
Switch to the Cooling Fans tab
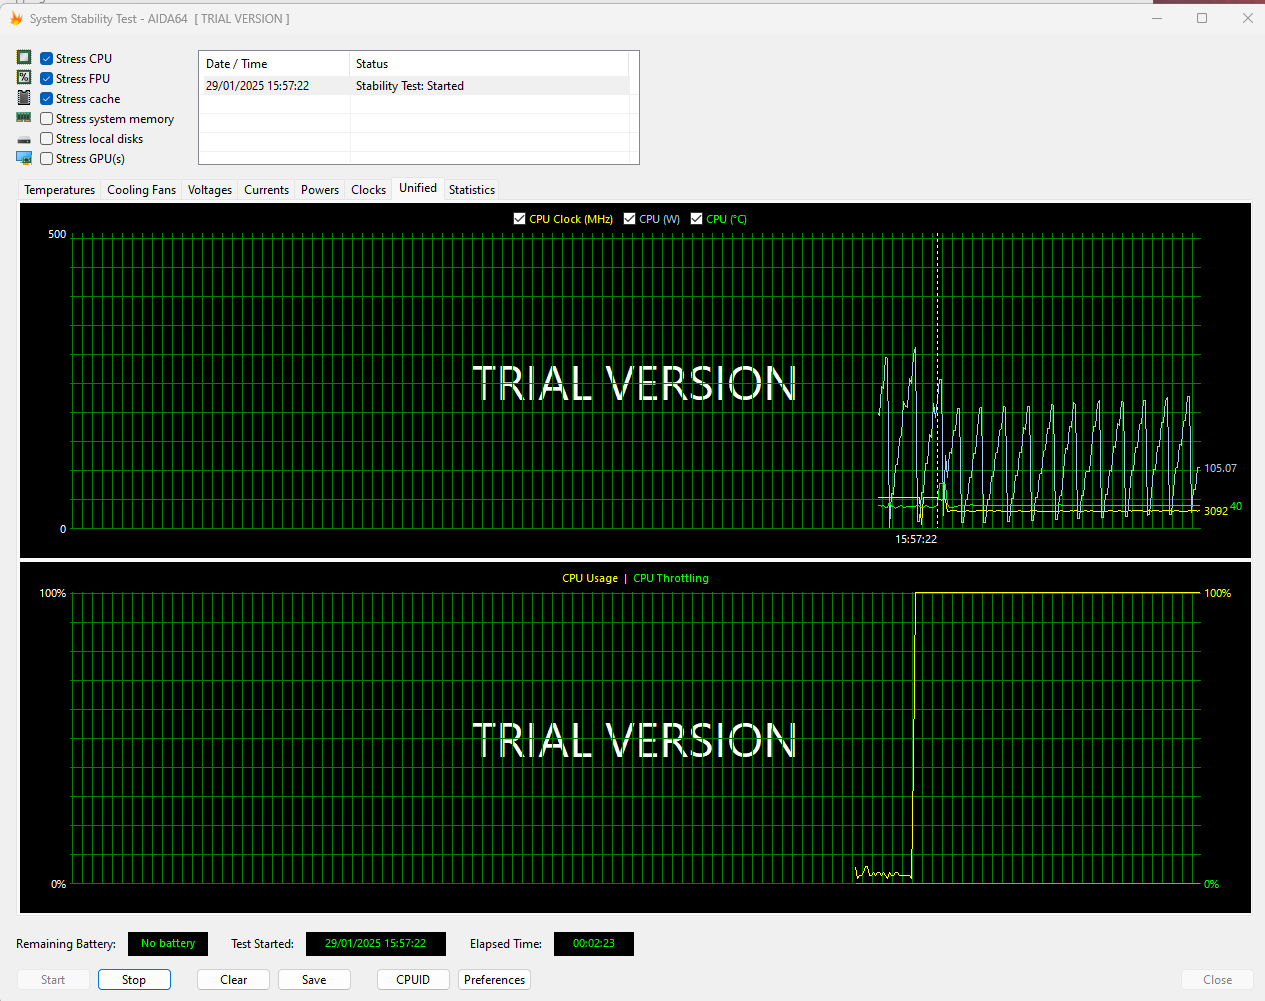coord(141,190)
